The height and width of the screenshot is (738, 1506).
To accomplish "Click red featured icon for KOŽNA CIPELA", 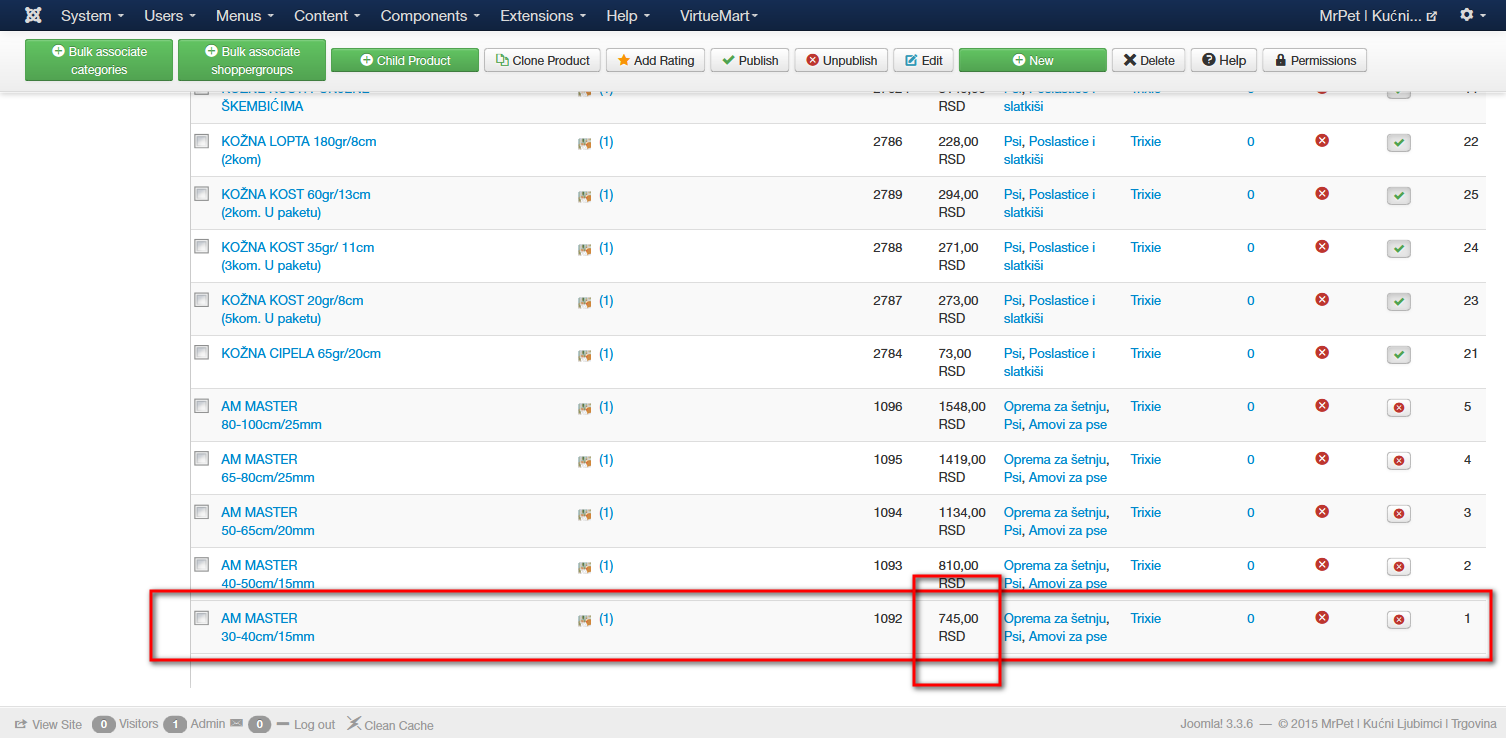I will click(1322, 352).
